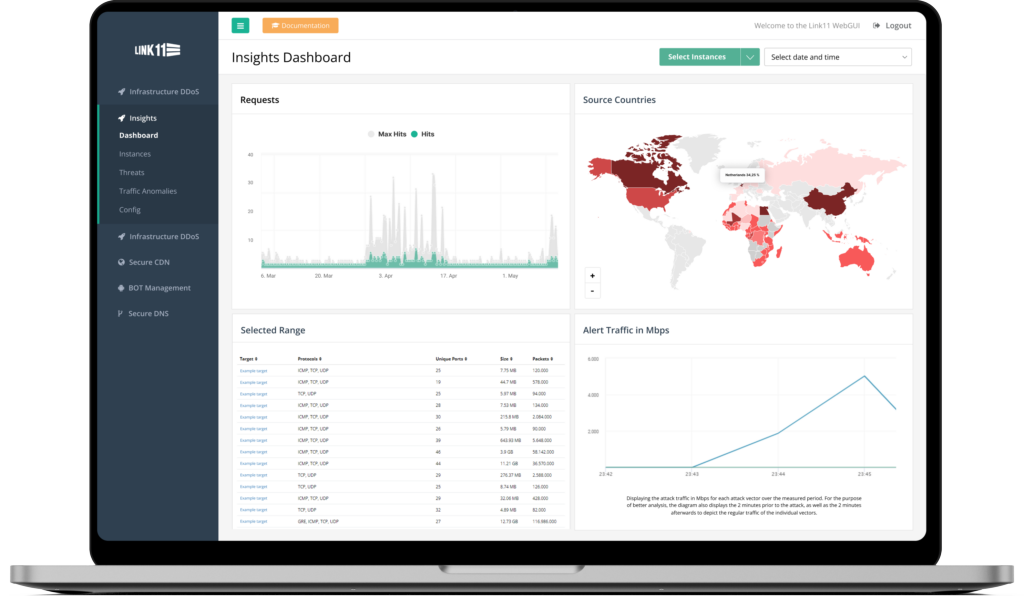Click the Logout icon in the header
The height and width of the screenshot is (598, 1024).
pos(877,26)
